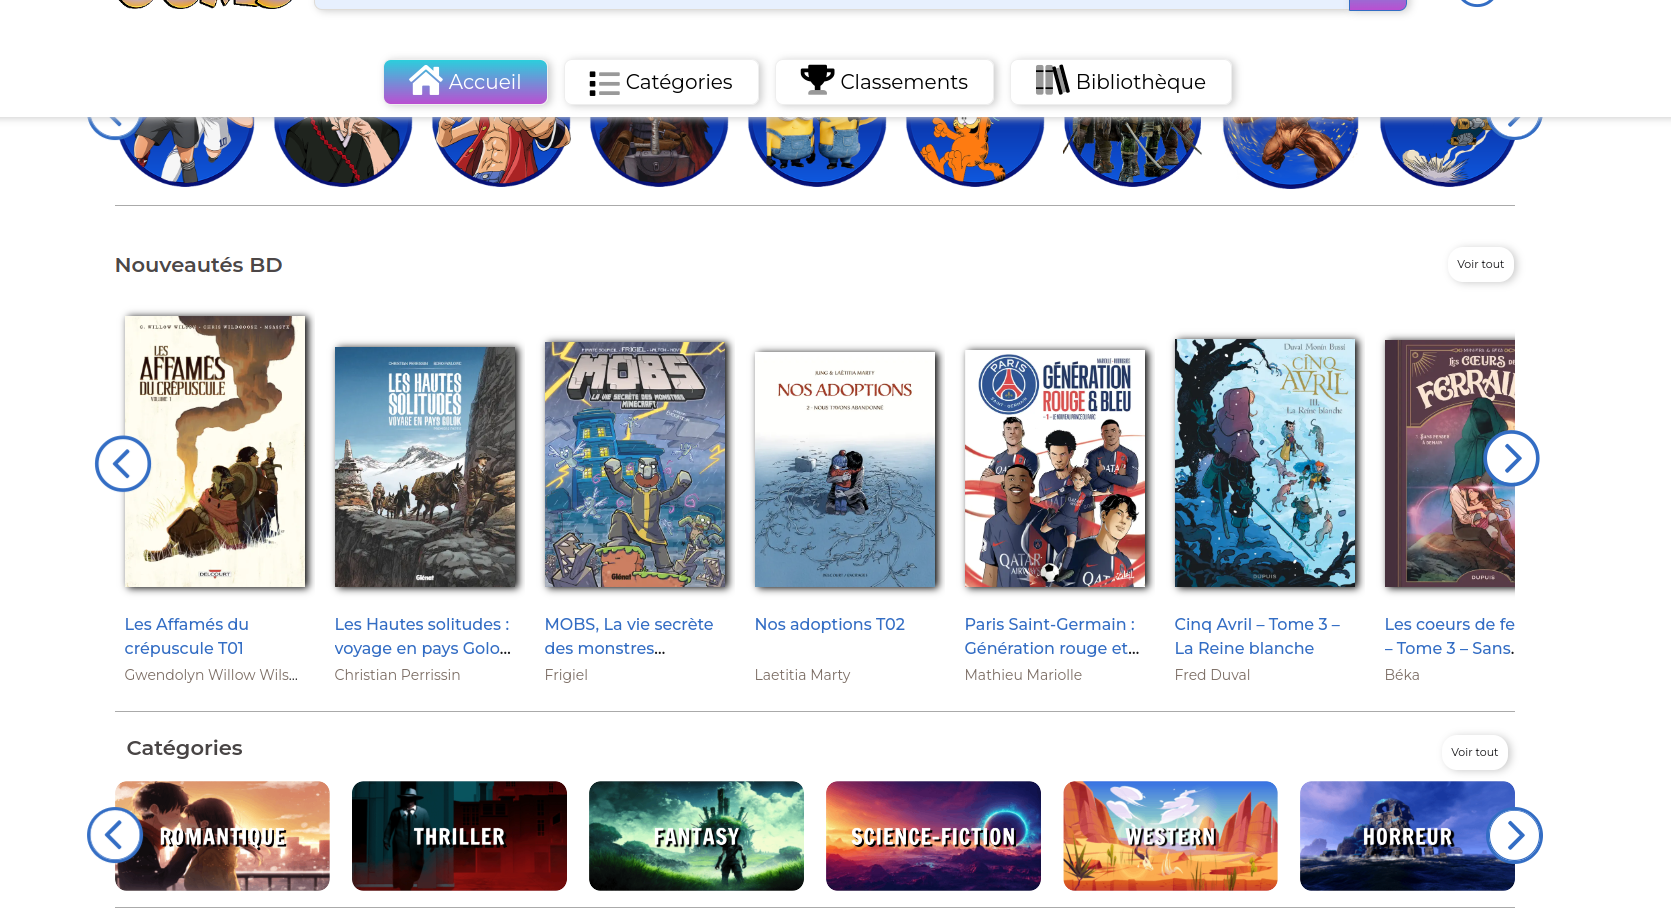Click author Fred Duval

click(x=1212, y=675)
